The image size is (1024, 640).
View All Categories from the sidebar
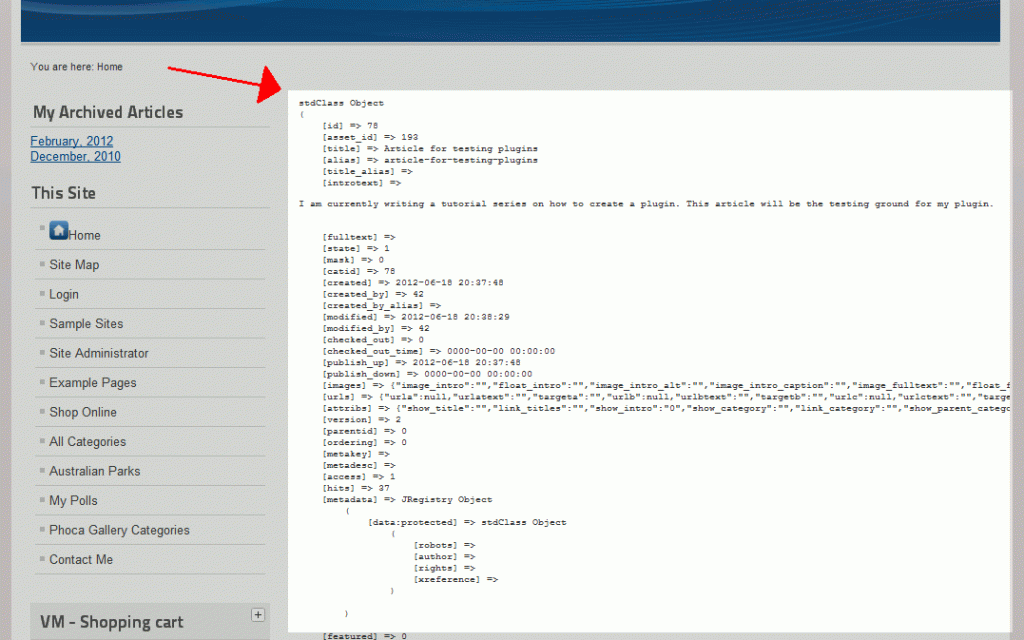click(x=88, y=442)
